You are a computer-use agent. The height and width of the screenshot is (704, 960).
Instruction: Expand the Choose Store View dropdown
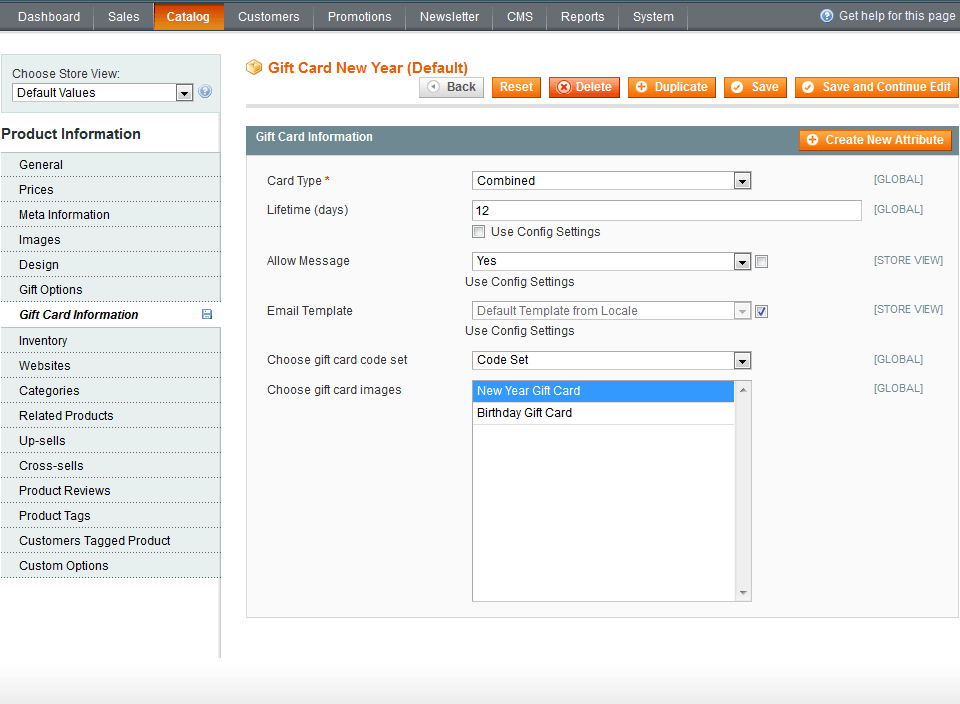(184, 92)
